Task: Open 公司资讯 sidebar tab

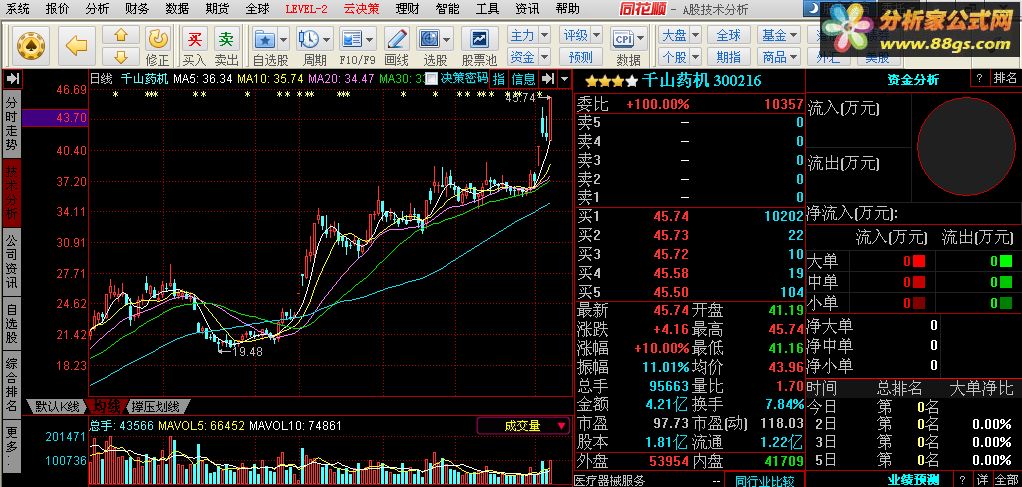Action: coord(12,261)
